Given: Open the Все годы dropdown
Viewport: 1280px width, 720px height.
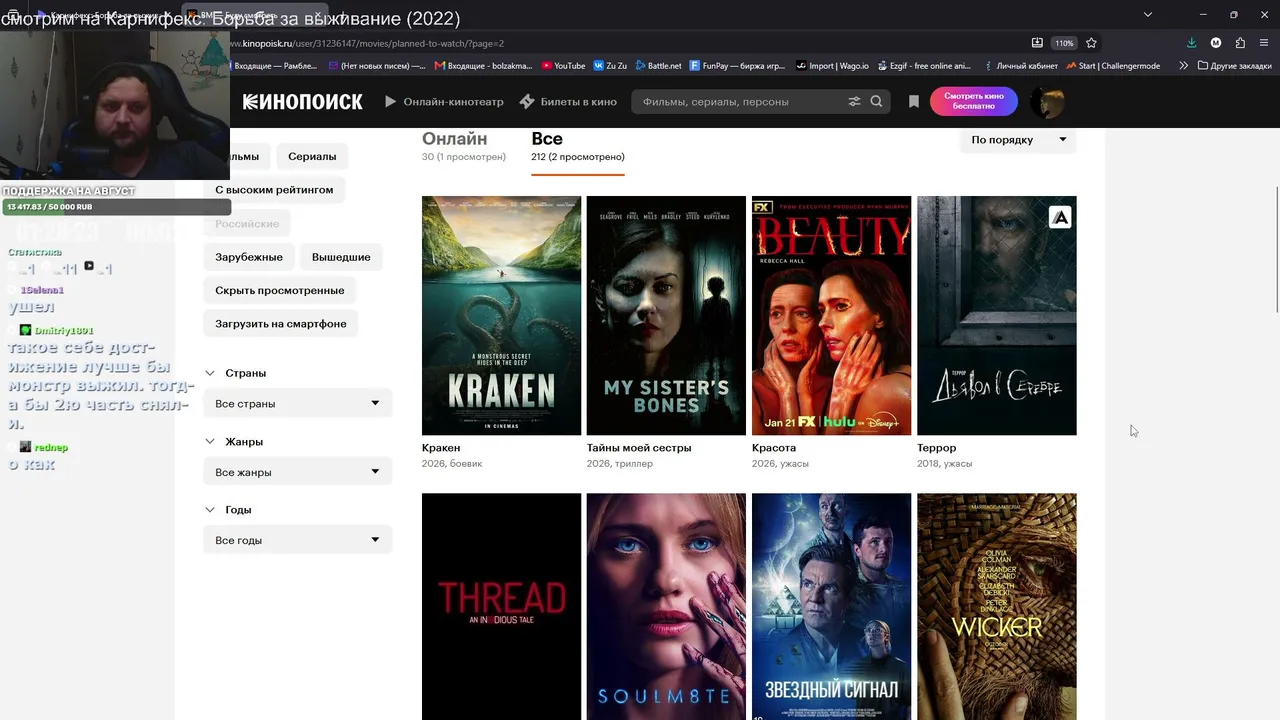Looking at the screenshot, I should [x=298, y=540].
